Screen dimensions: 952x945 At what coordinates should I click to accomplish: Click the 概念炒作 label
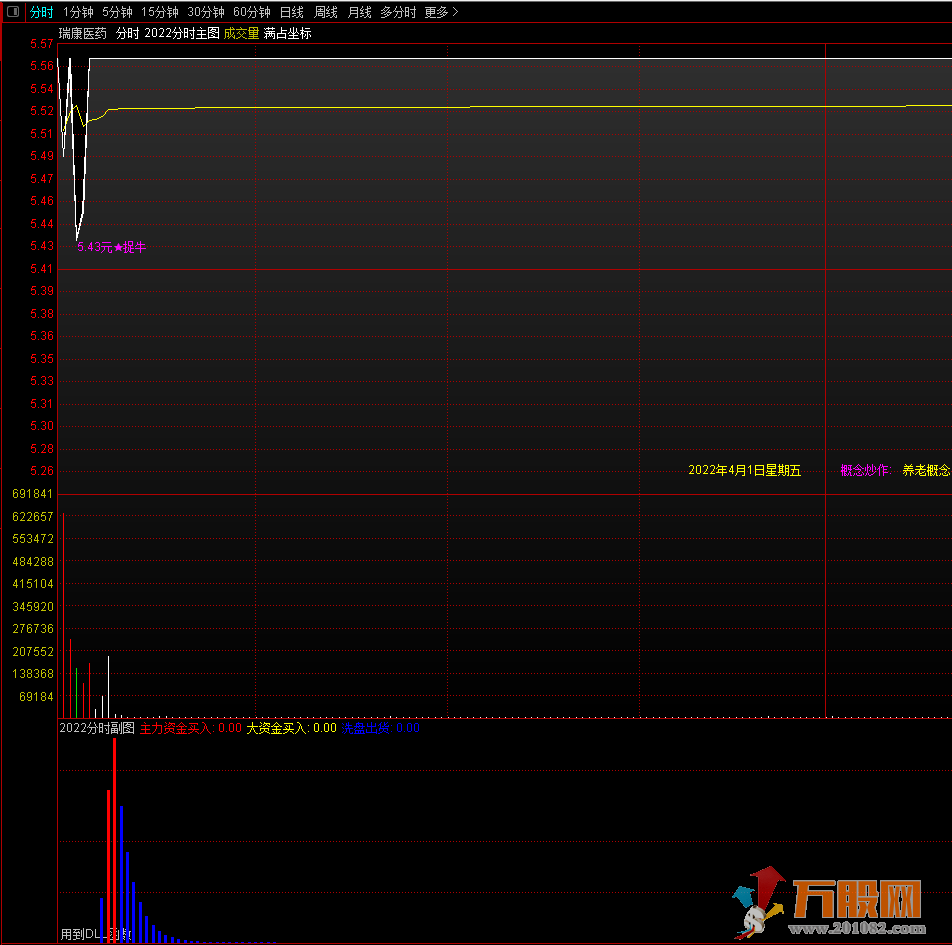click(x=865, y=470)
